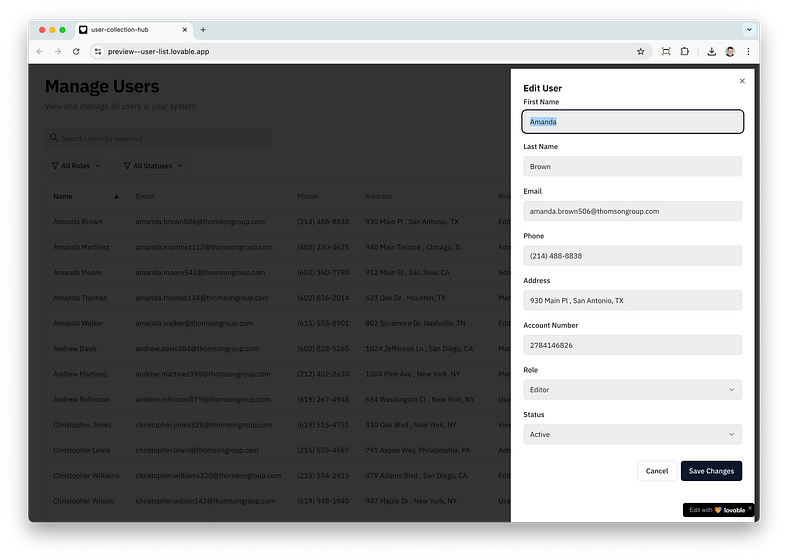This screenshot has height=560, width=788.
Task: Click phone number (408) 230-3625
Action: tap(323, 247)
